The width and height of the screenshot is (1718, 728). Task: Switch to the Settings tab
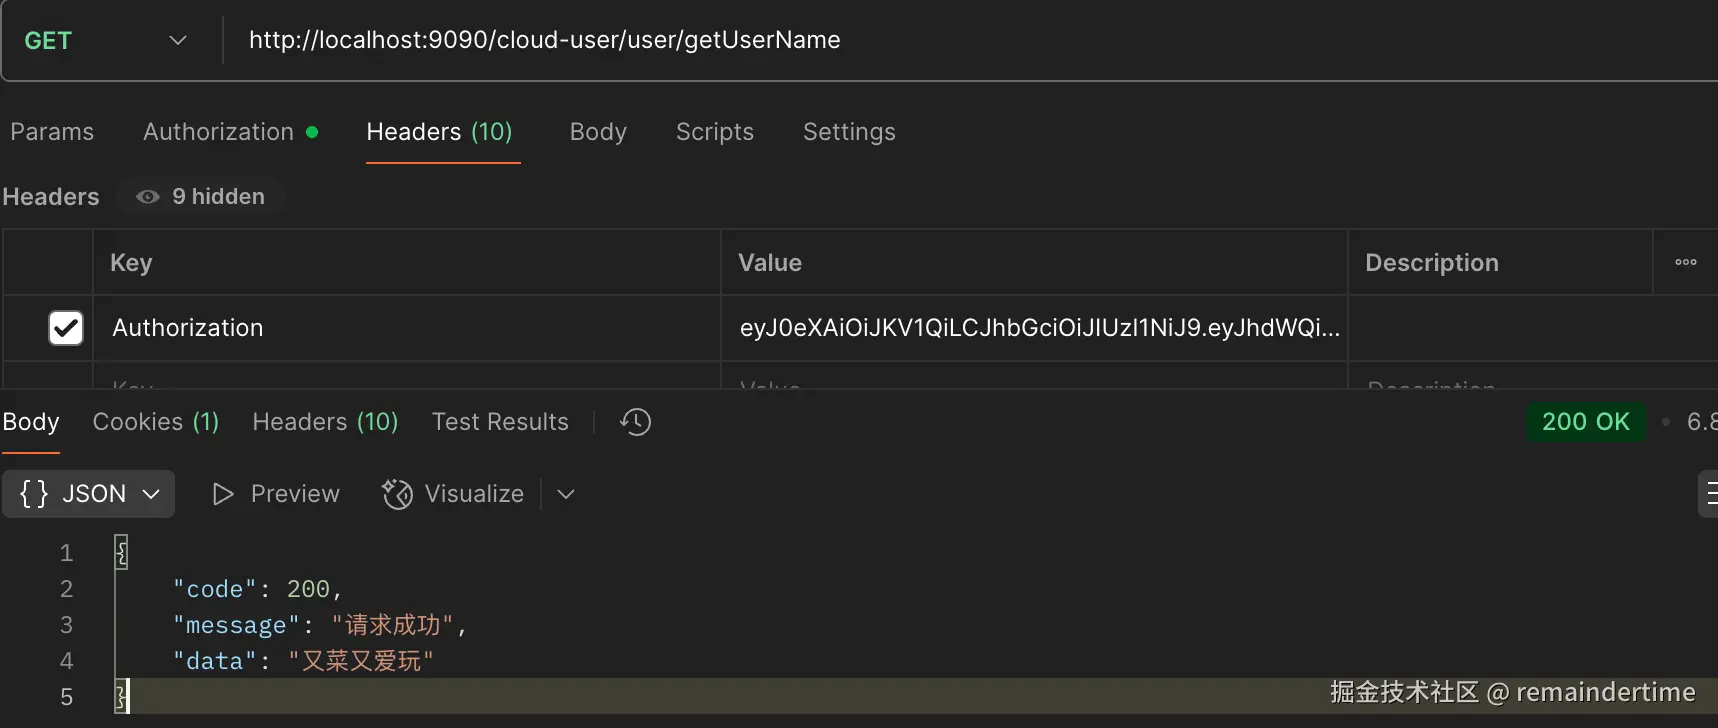point(849,132)
